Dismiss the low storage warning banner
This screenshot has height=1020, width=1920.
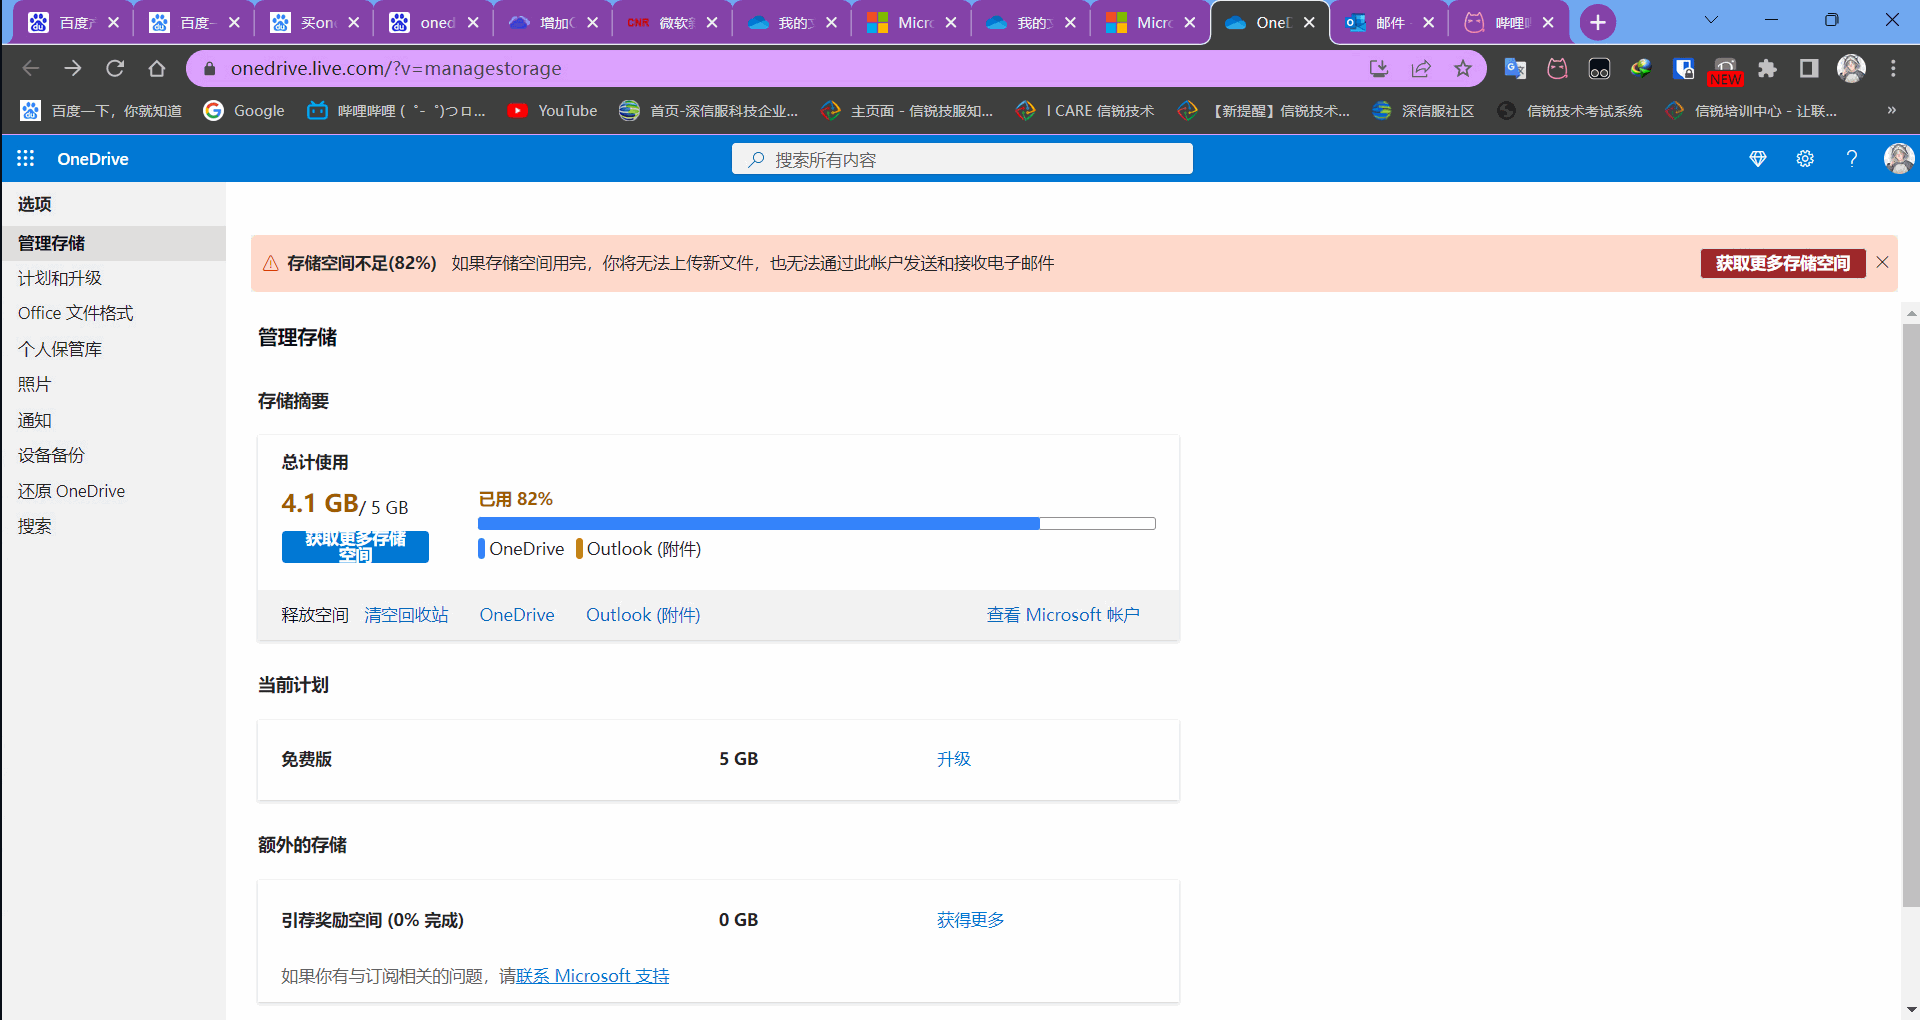tap(1882, 262)
